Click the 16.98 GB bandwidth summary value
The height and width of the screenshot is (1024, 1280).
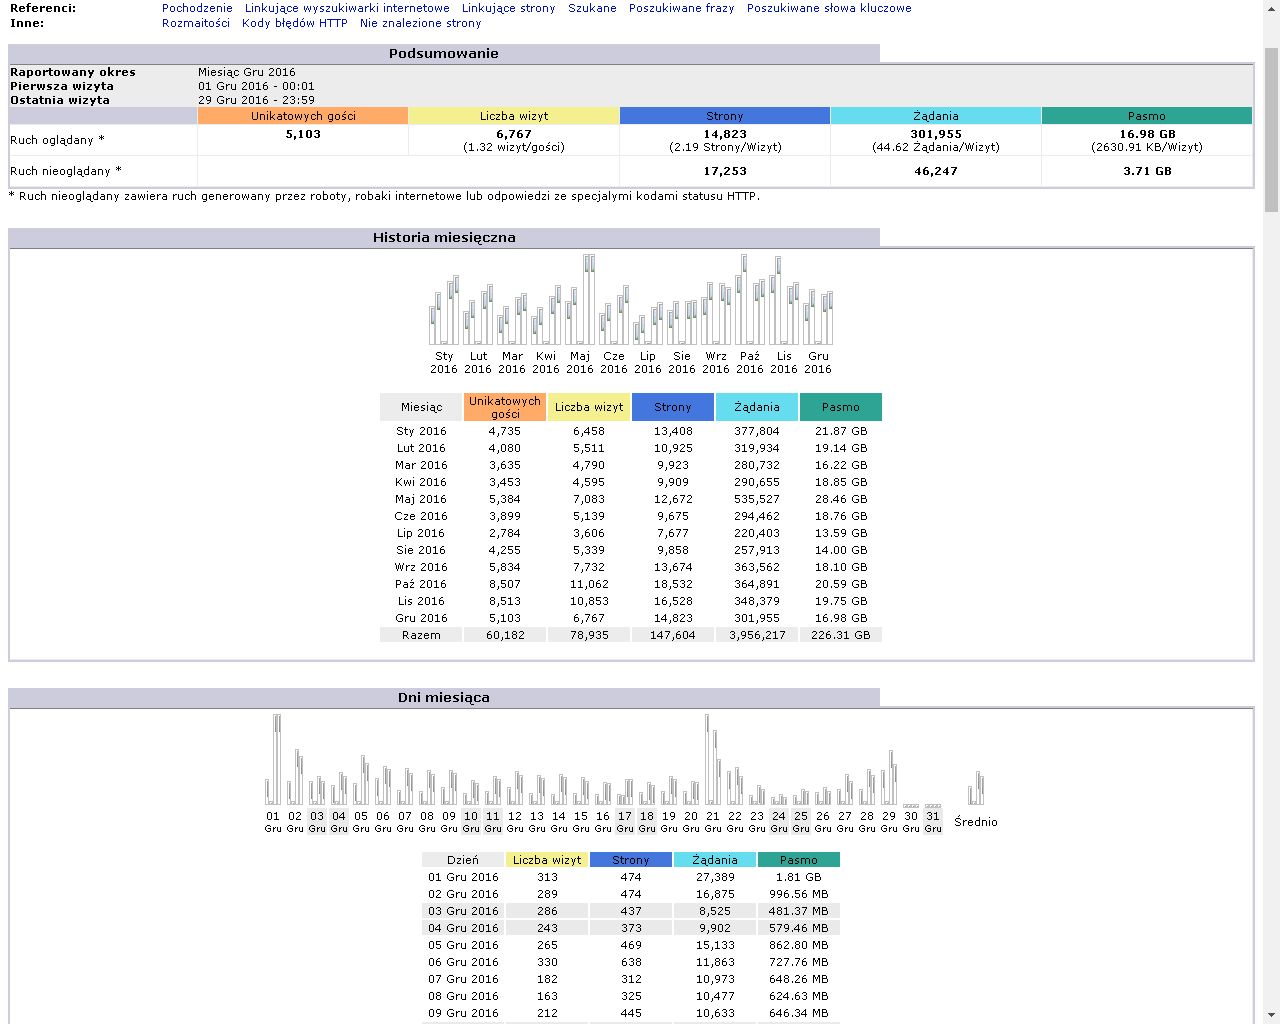point(1147,134)
